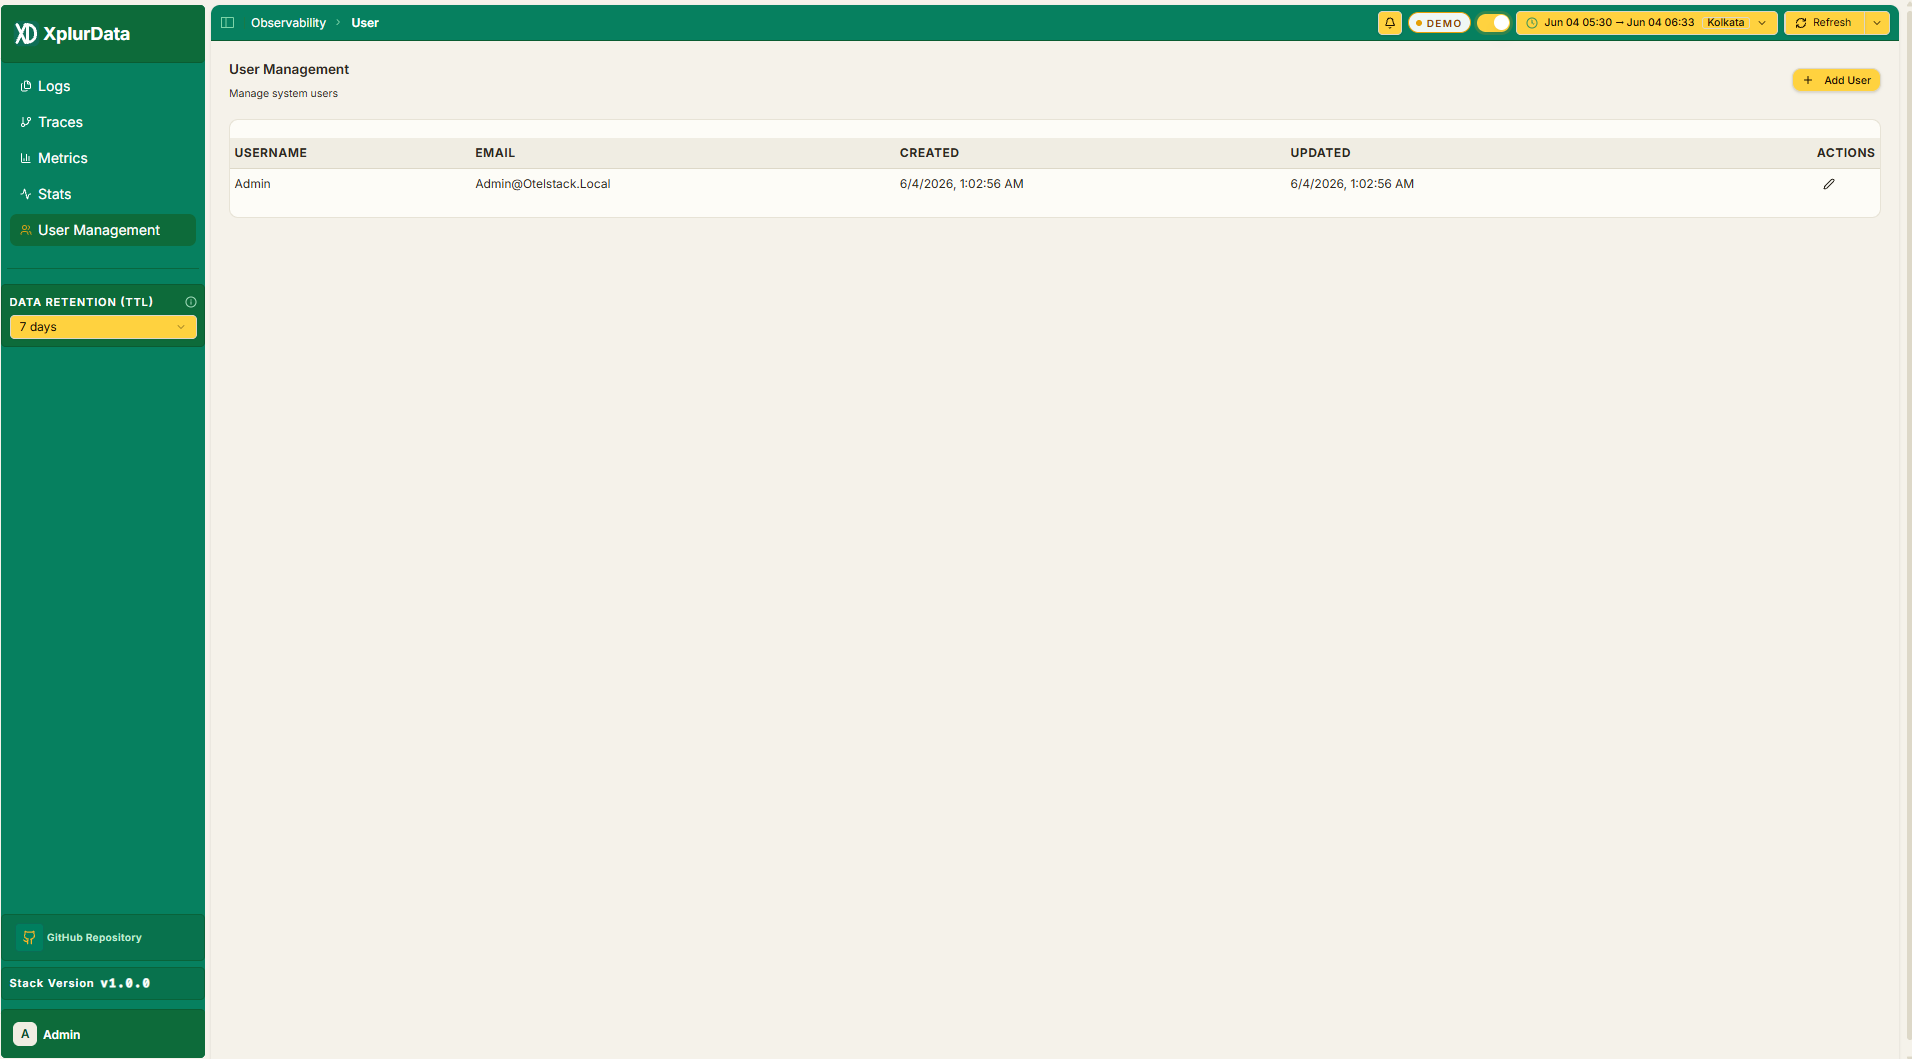Click the ACTIONS column header
Screen dimensions: 1912x1059
[x=1846, y=153]
